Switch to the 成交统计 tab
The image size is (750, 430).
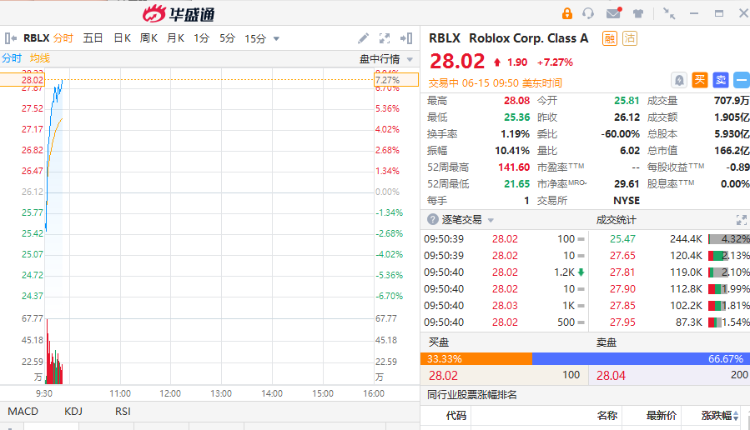616,220
